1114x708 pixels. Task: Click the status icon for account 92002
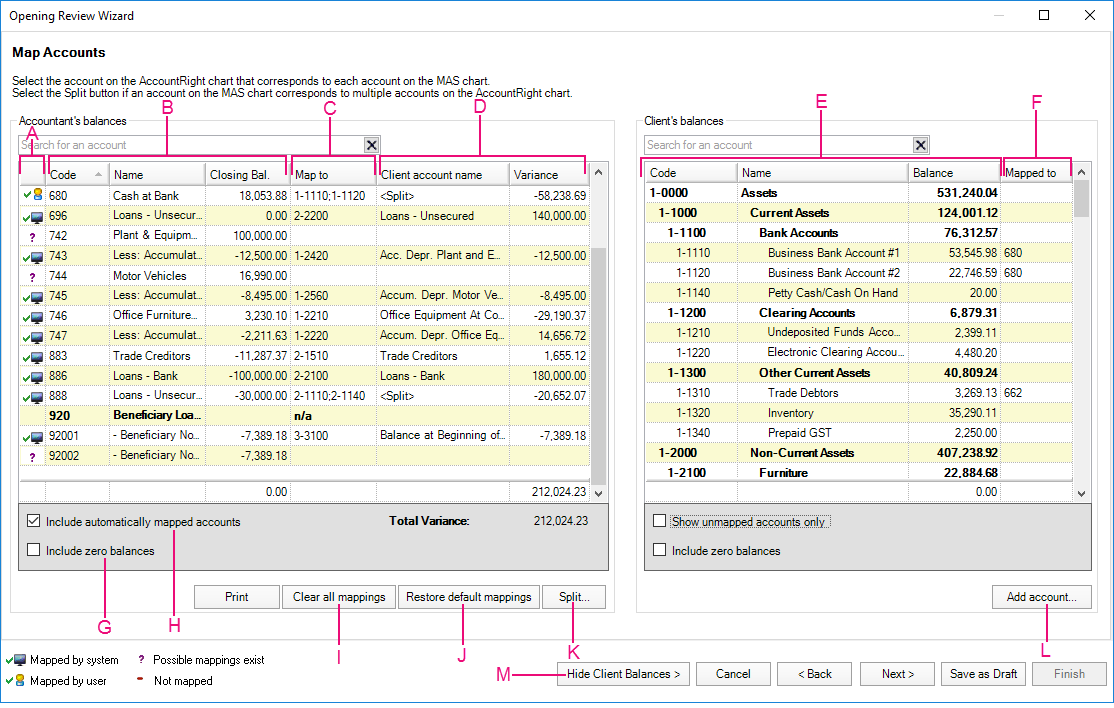point(32,456)
